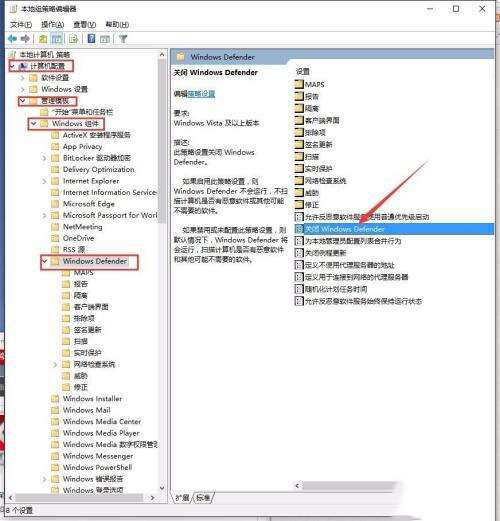Click the 编辑策略设置 link
The height and width of the screenshot is (521, 500).
(201, 94)
